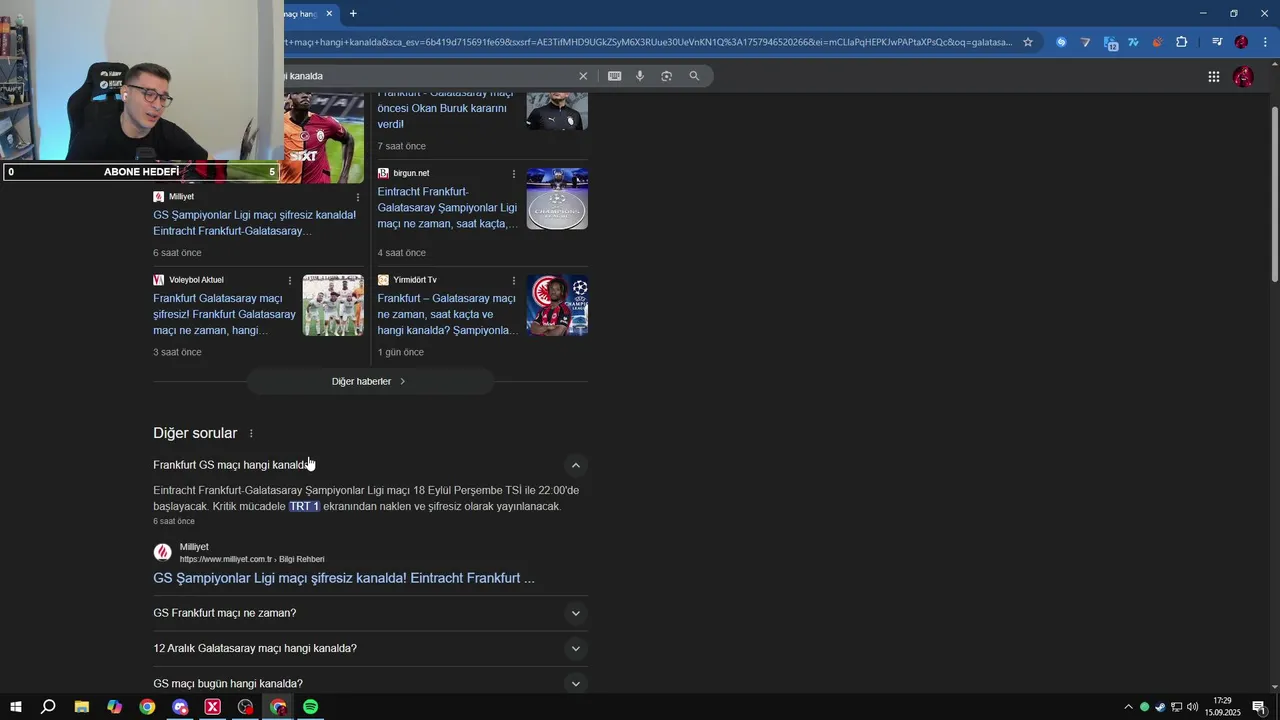Click the Yirmidört Tv player thumbnail
Screen dimensions: 1280x720
point(557,305)
